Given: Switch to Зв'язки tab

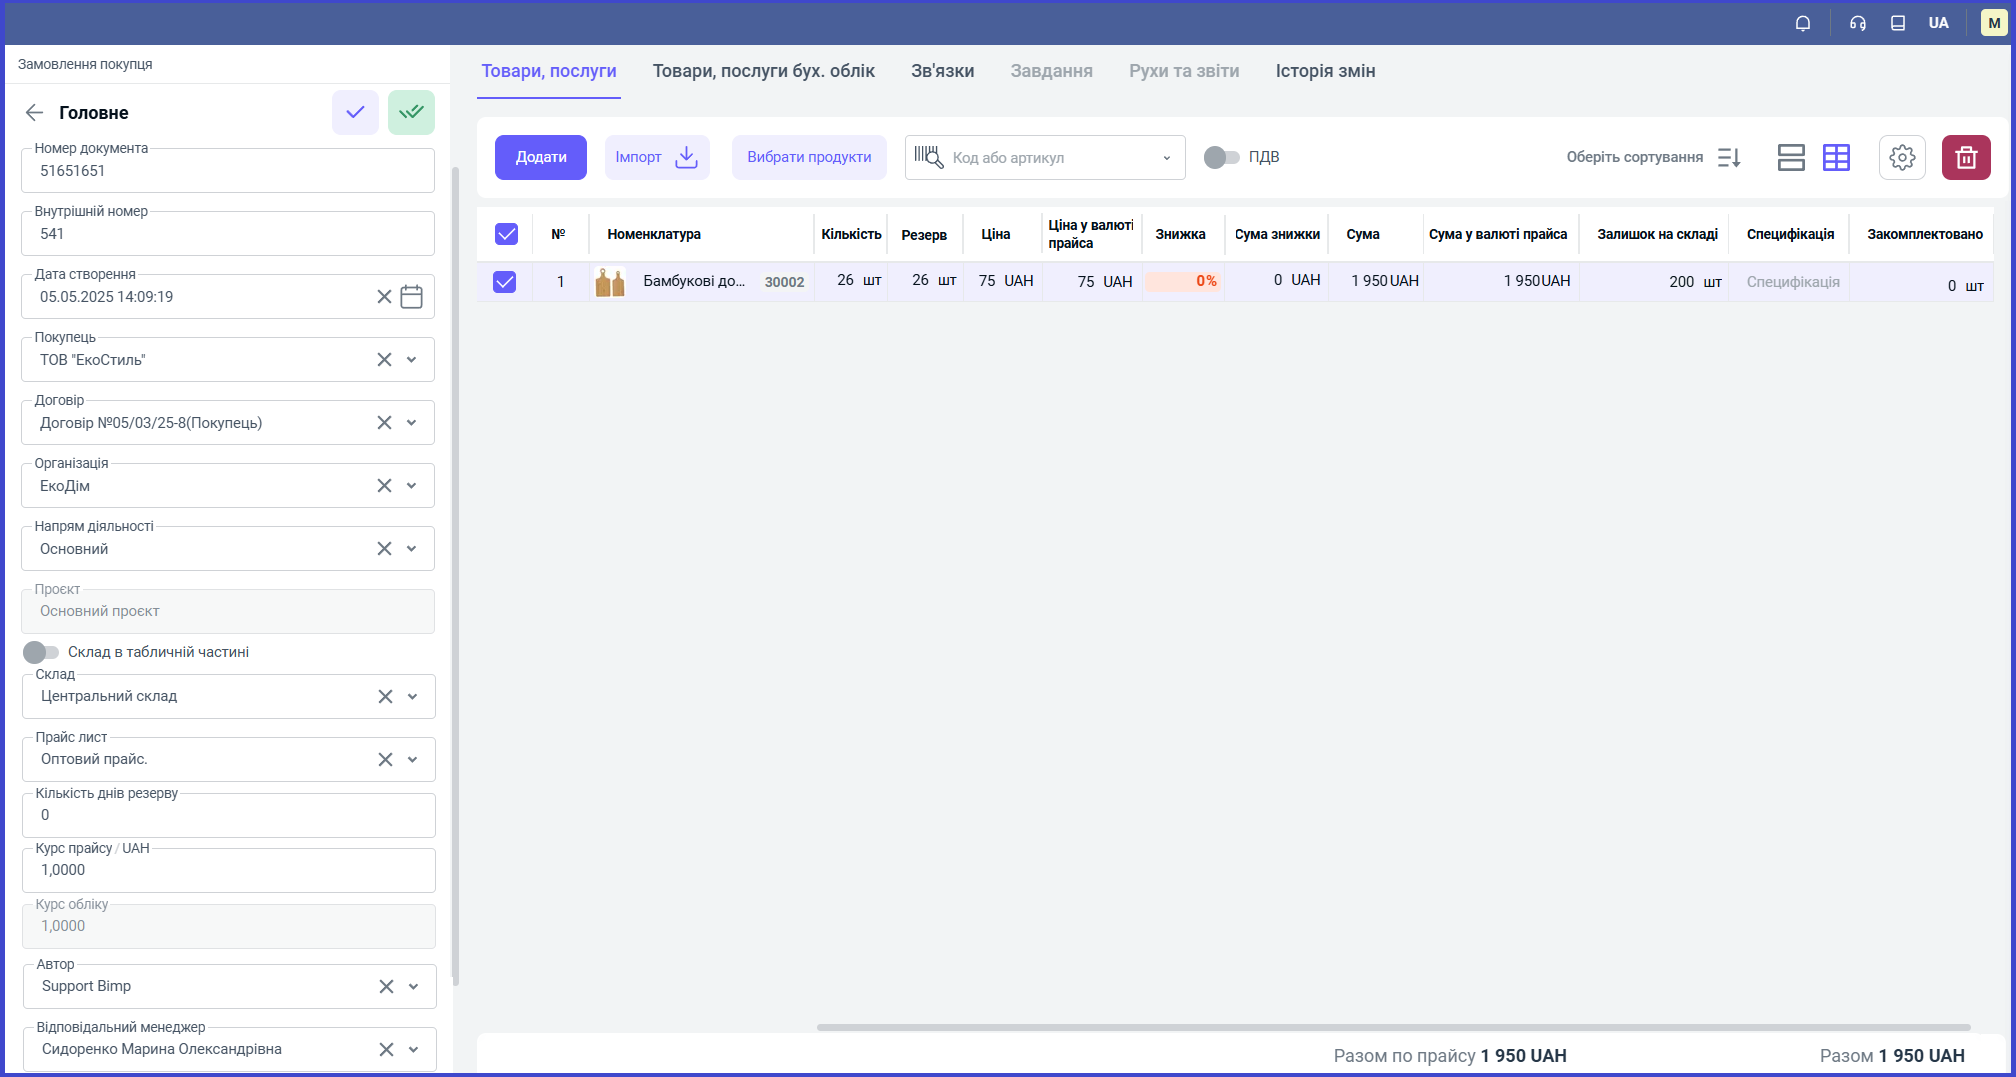Looking at the screenshot, I should click(942, 71).
